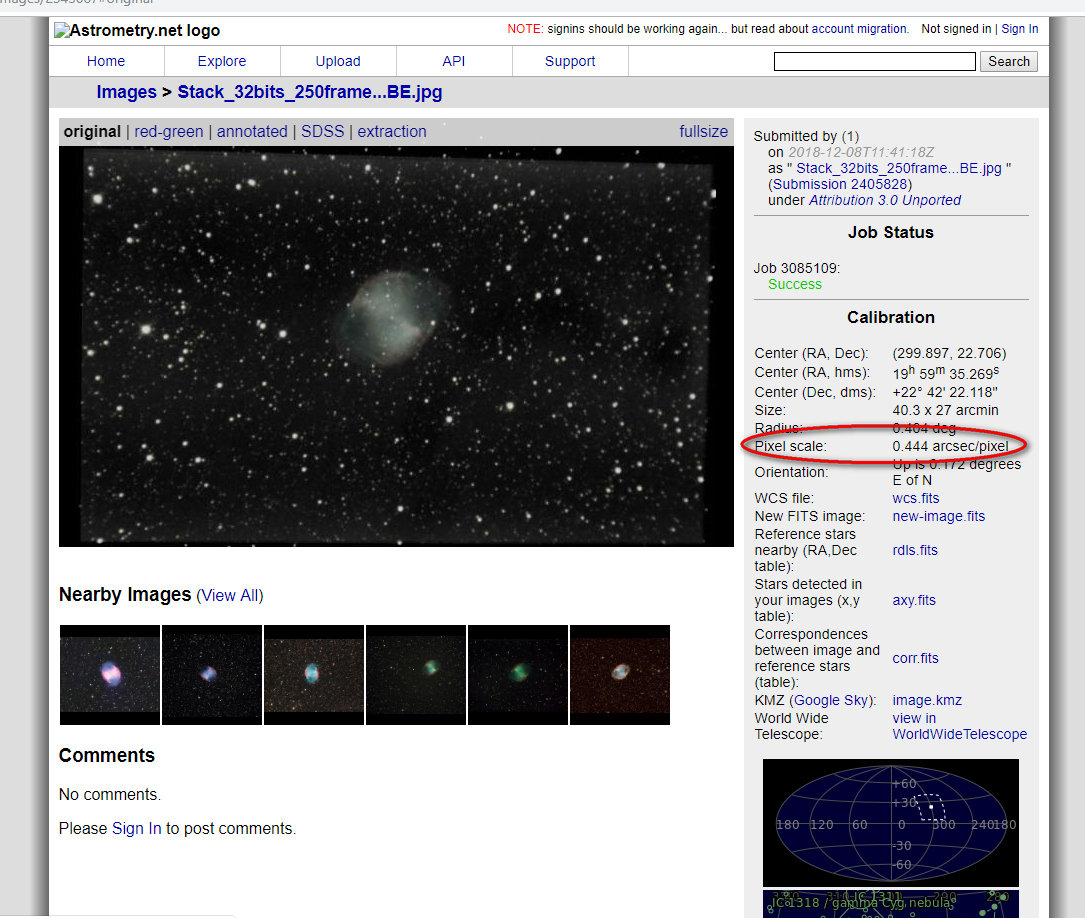Screen dimensions: 1085x918
Task: Open first nearby image with pink nebula
Action: tap(109, 674)
